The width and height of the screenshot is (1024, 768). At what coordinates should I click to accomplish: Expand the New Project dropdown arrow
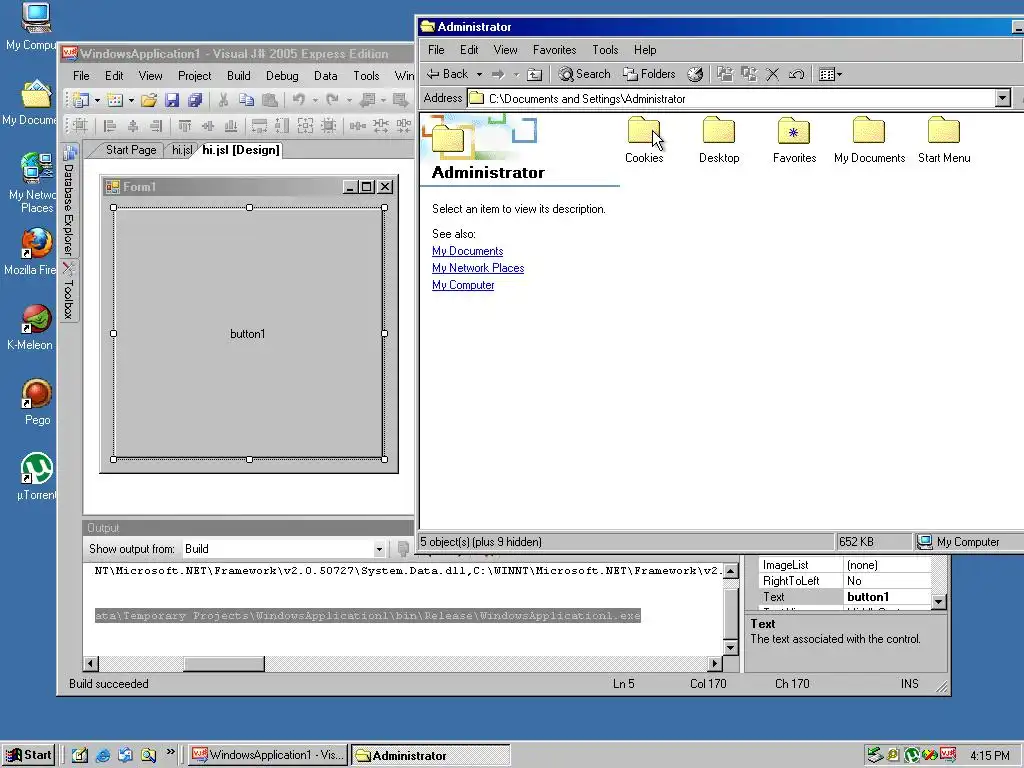(97, 100)
